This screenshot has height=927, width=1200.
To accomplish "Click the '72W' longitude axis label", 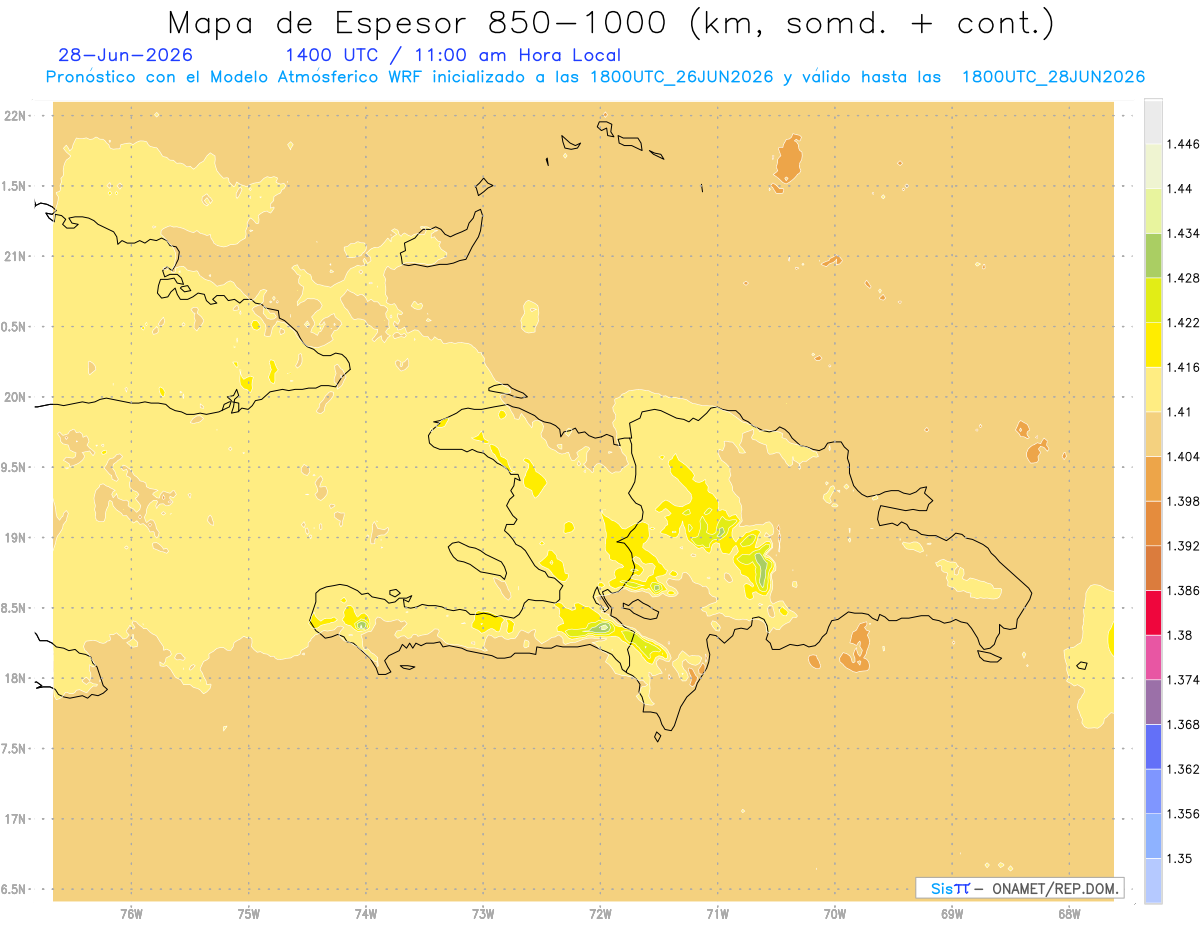I will (600, 914).
